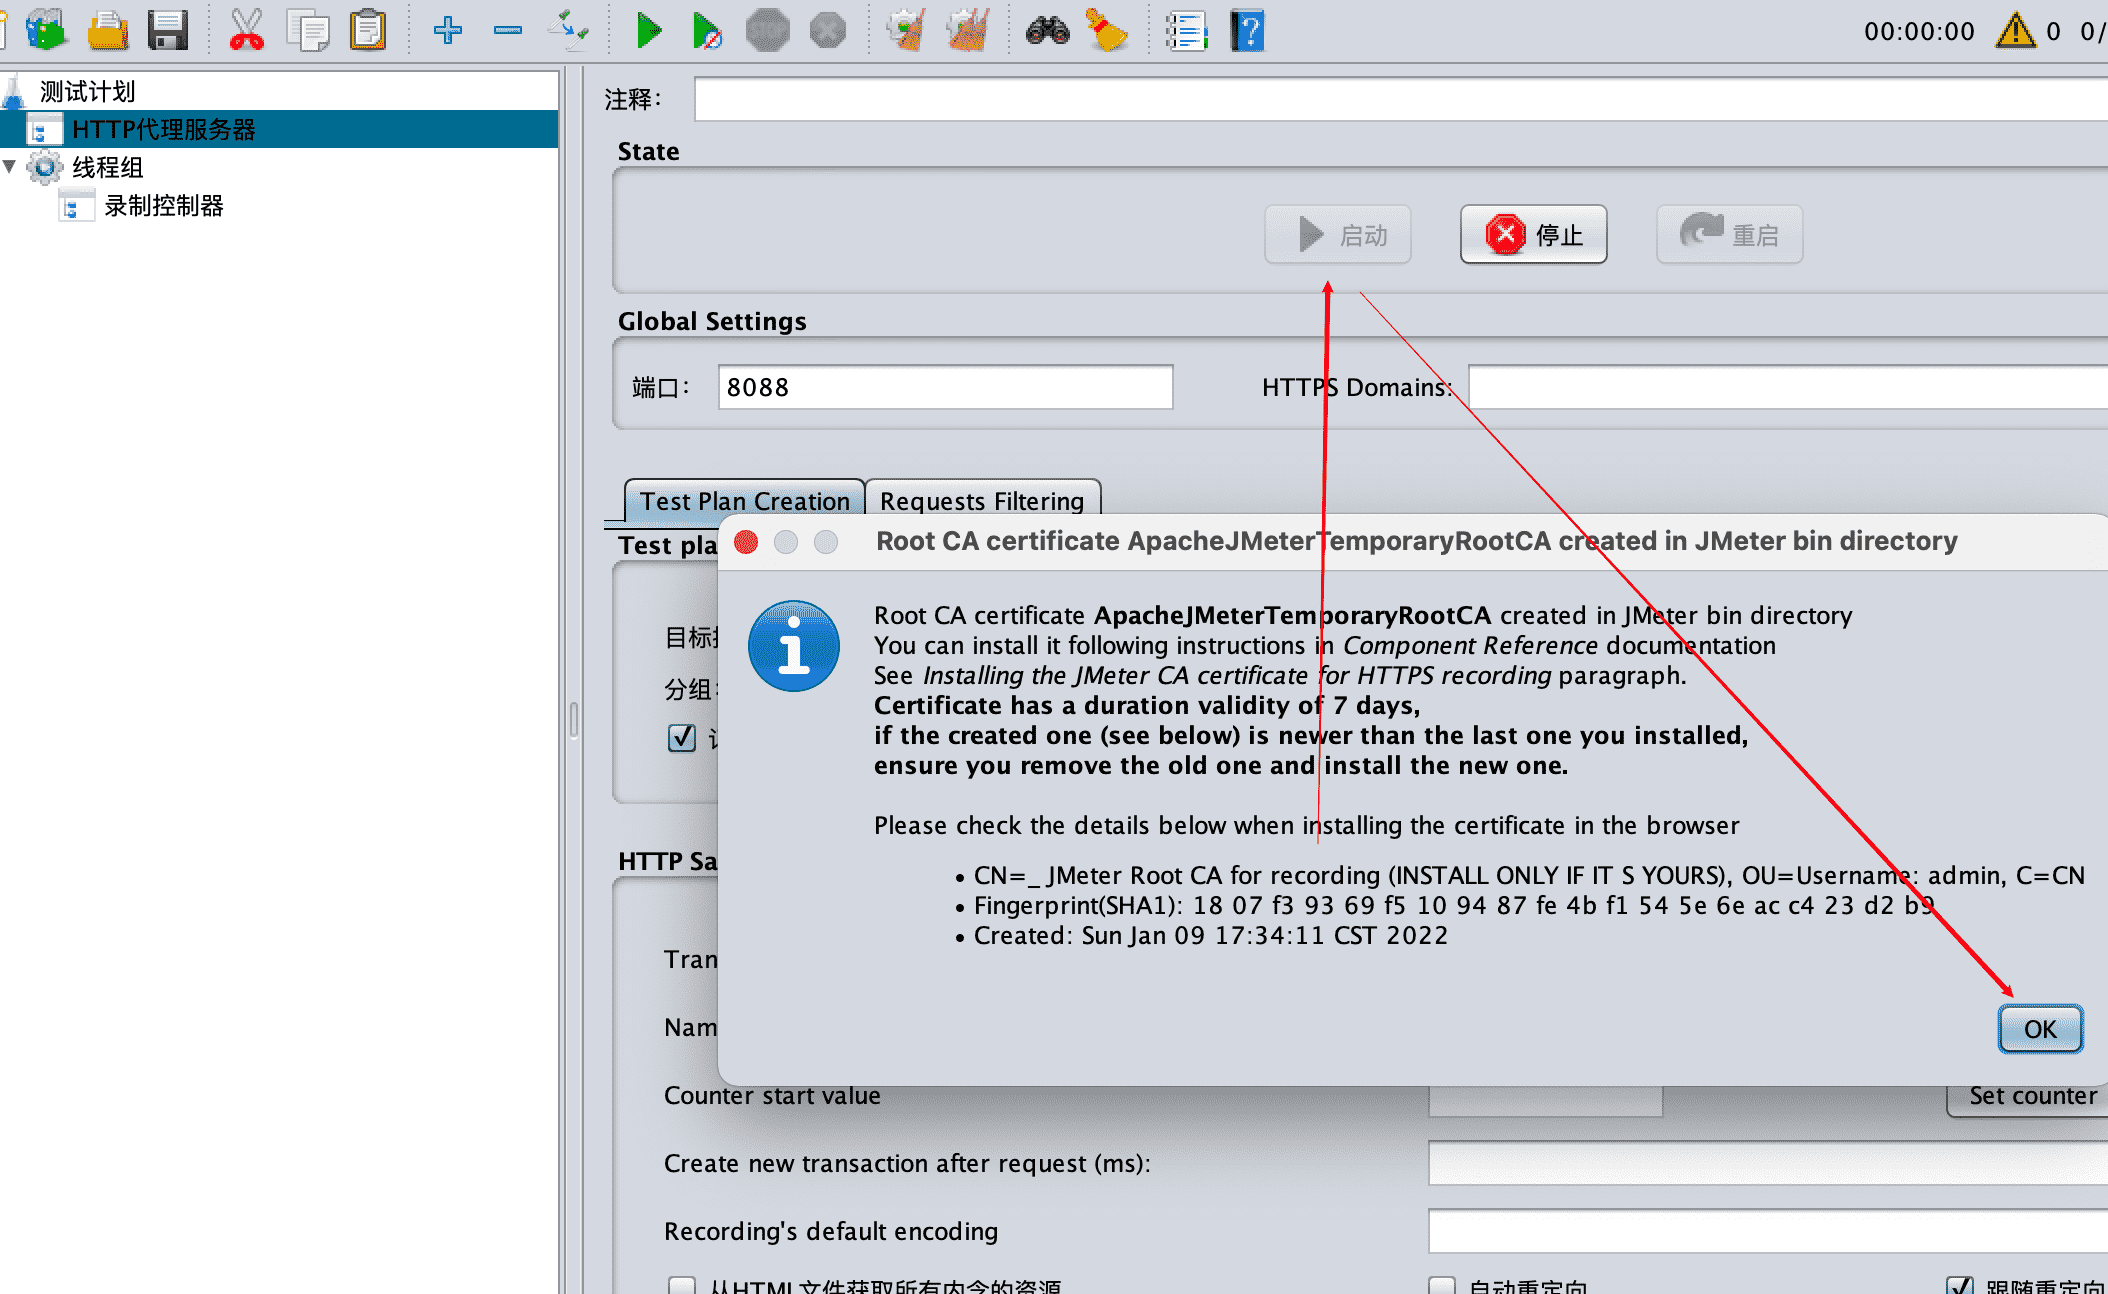Click the Clear results broom icon
This screenshot has width=2108, height=1294.
coord(907,30)
